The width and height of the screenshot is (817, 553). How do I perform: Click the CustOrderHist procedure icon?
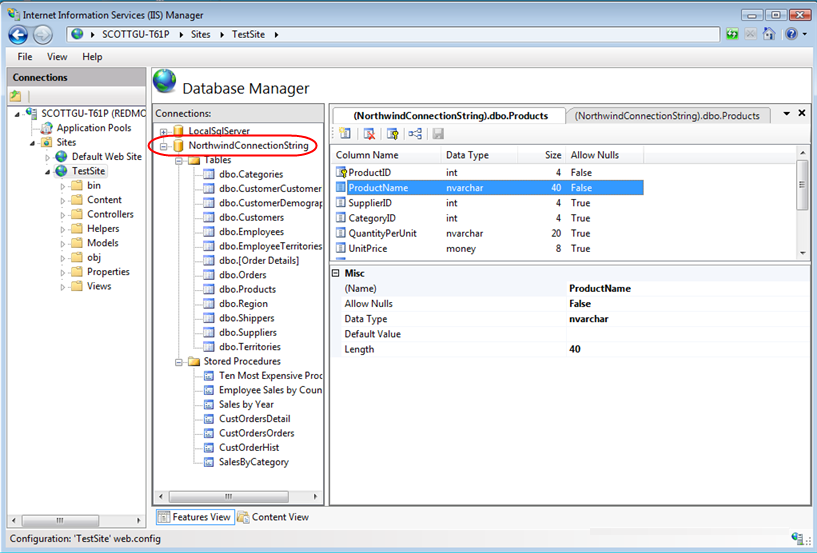(208, 447)
